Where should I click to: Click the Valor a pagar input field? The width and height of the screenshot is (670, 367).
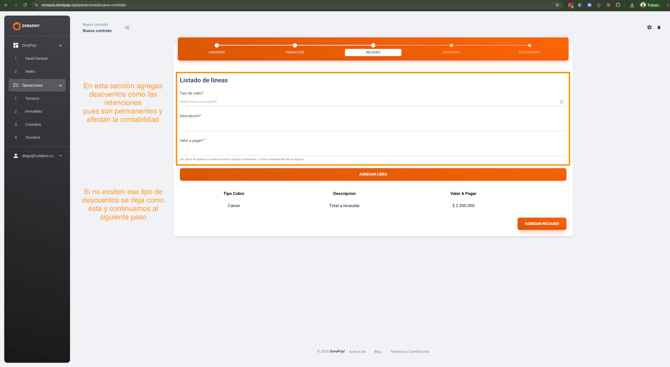(x=372, y=150)
